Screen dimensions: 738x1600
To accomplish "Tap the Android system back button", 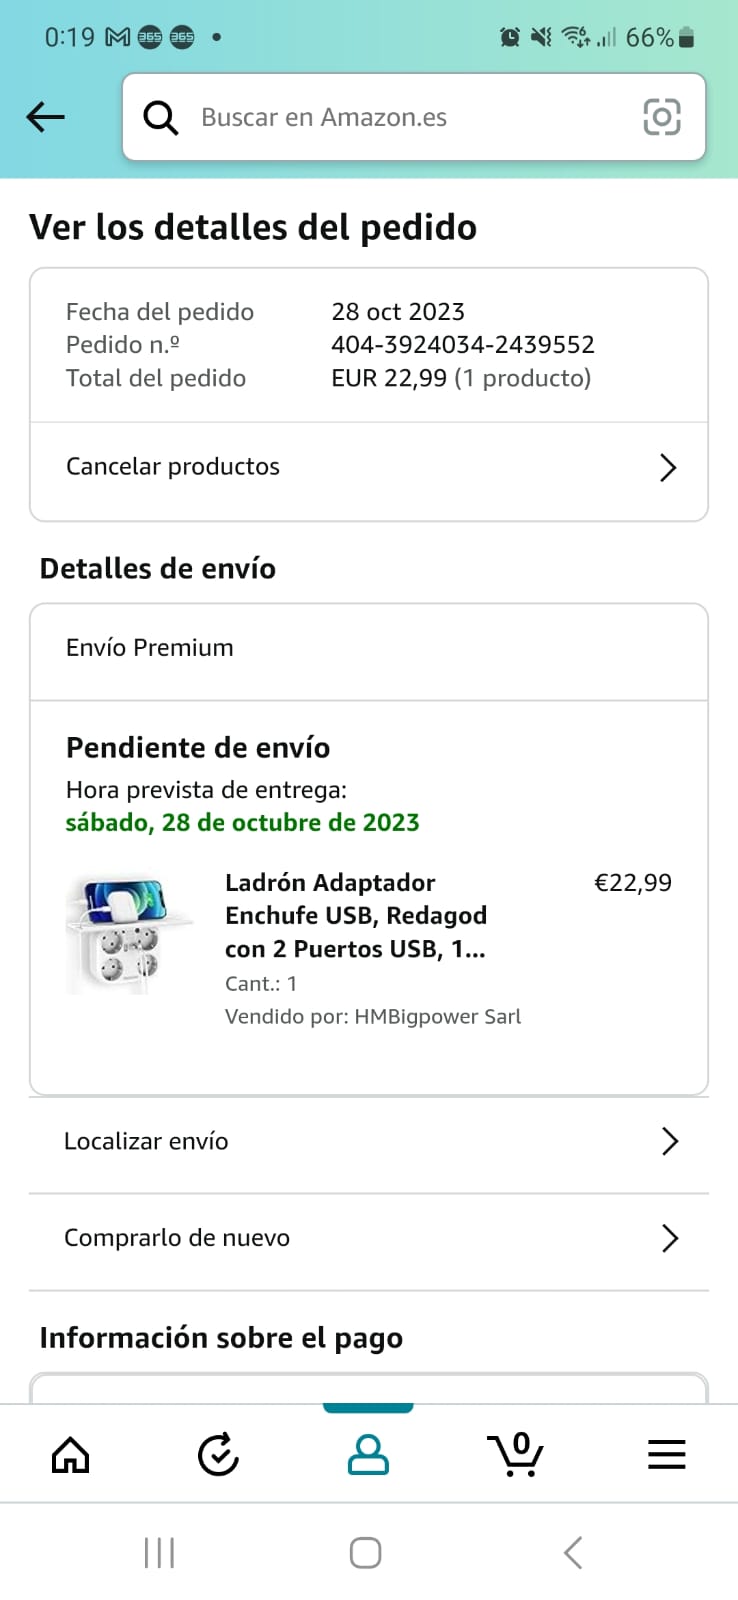I will 572,1553.
